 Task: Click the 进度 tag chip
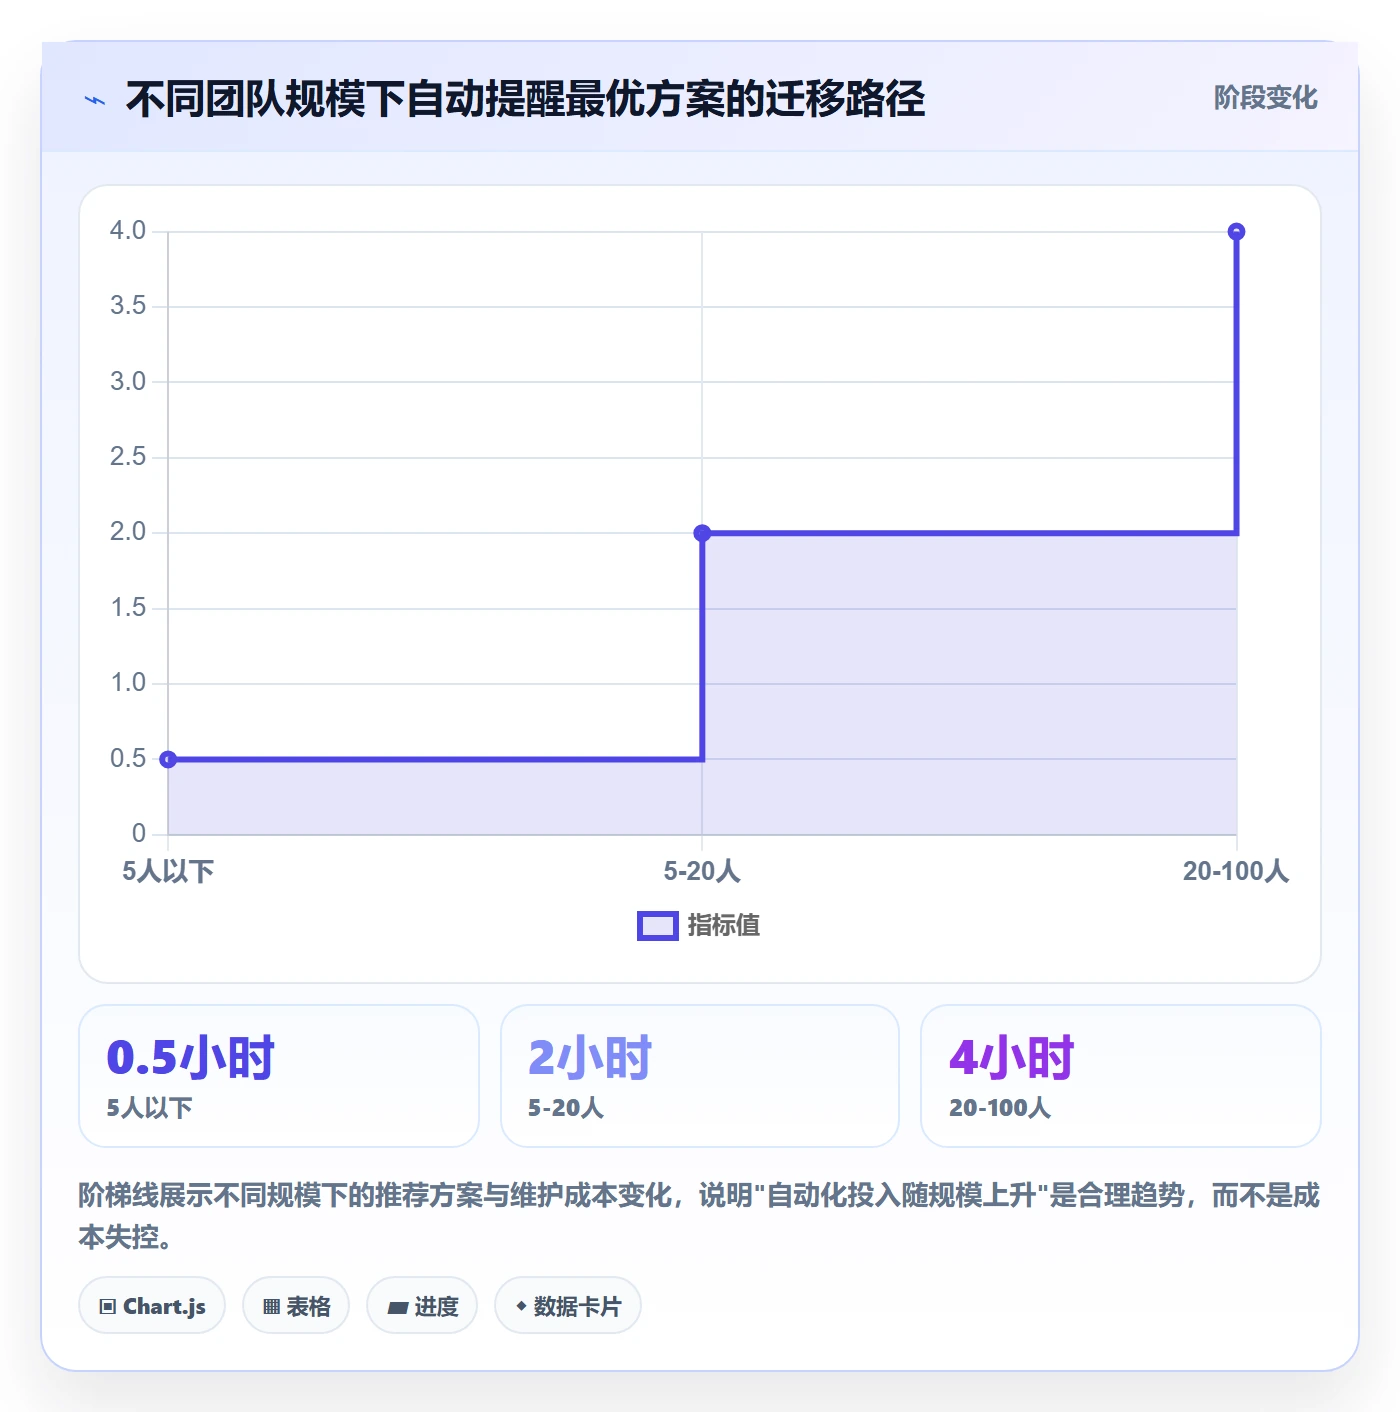pyautogui.click(x=422, y=1305)
